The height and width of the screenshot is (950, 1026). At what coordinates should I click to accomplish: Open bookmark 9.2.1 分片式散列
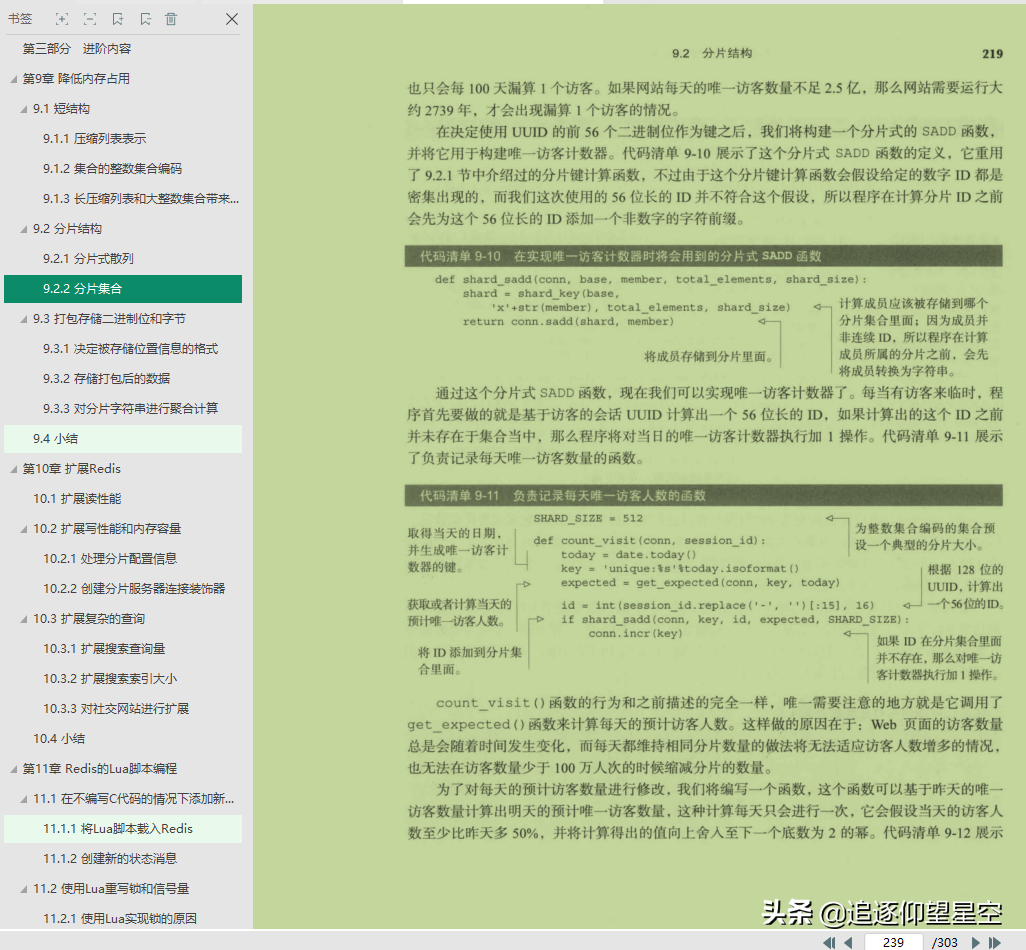tap(88, 259)
